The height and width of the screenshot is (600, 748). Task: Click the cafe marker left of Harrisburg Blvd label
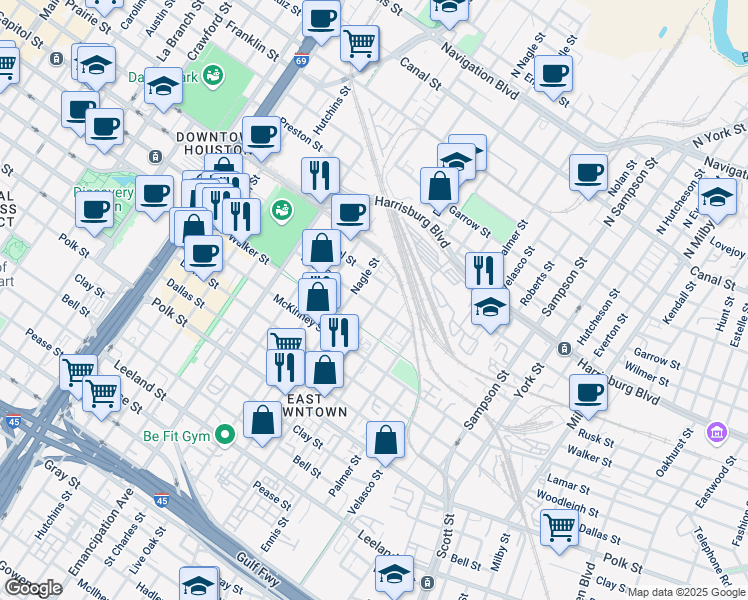(351, 216)
